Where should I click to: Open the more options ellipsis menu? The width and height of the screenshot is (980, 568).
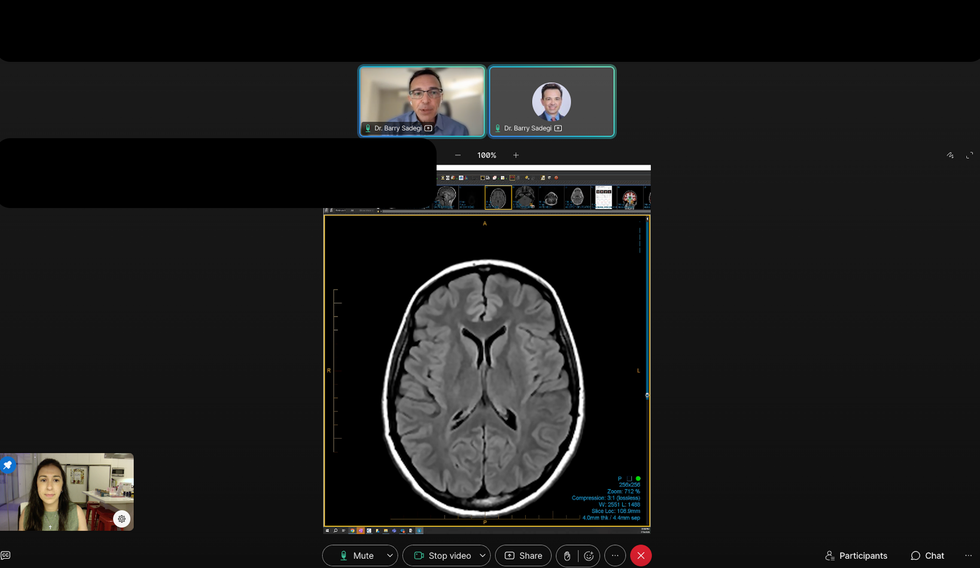point(616,556)
